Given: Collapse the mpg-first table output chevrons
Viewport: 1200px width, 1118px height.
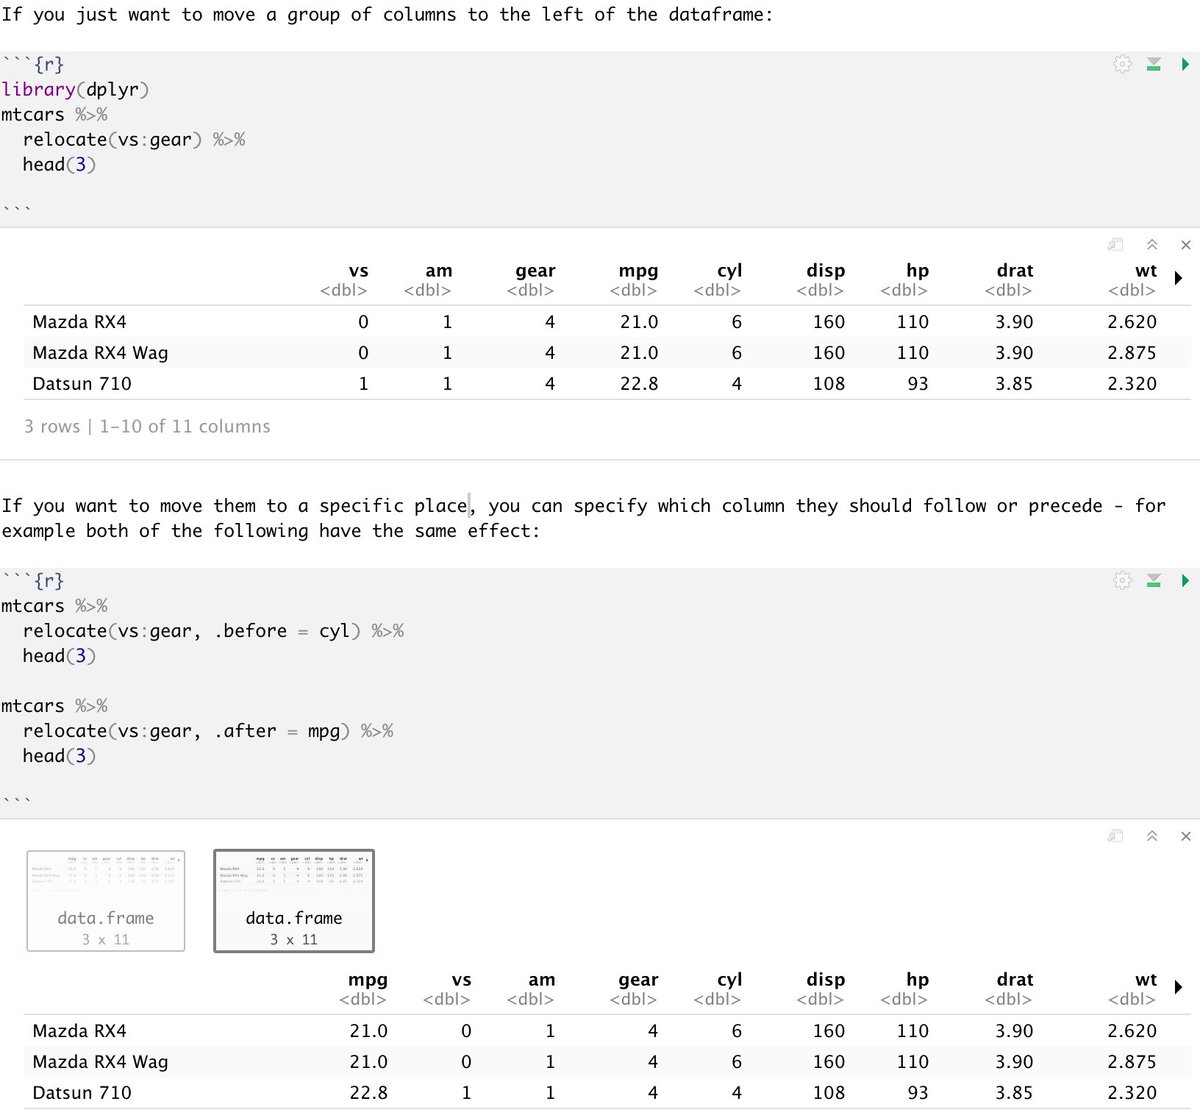Looking at the screenshot, I should 1152,836.
